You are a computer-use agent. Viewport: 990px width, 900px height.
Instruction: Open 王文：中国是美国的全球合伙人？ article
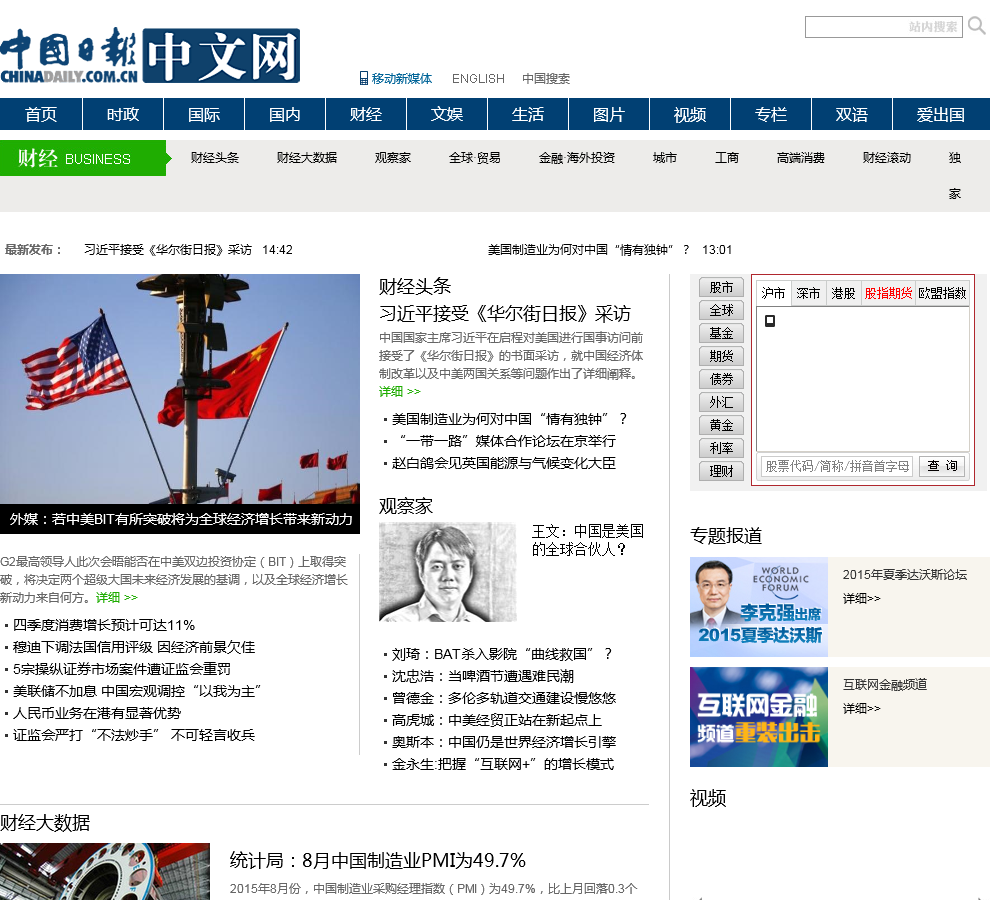pos(587,540)
